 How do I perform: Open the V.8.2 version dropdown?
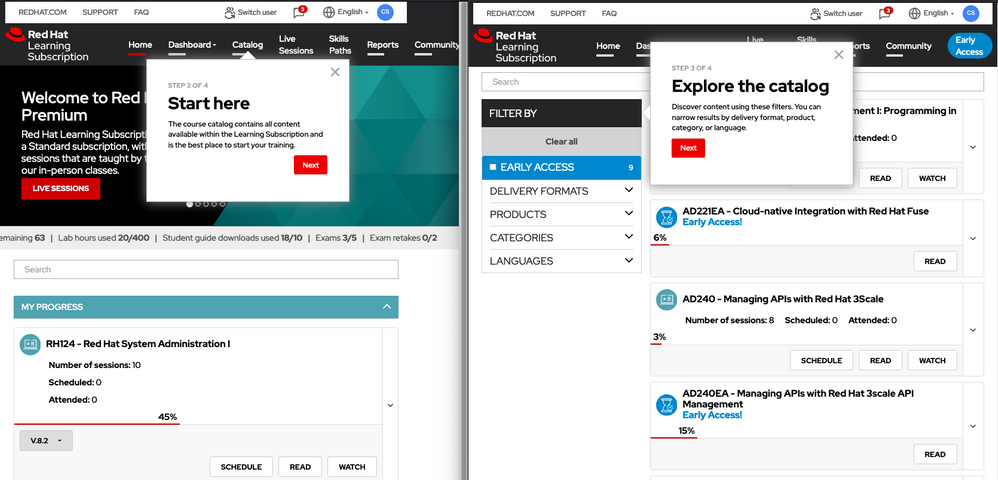point(46,441)
